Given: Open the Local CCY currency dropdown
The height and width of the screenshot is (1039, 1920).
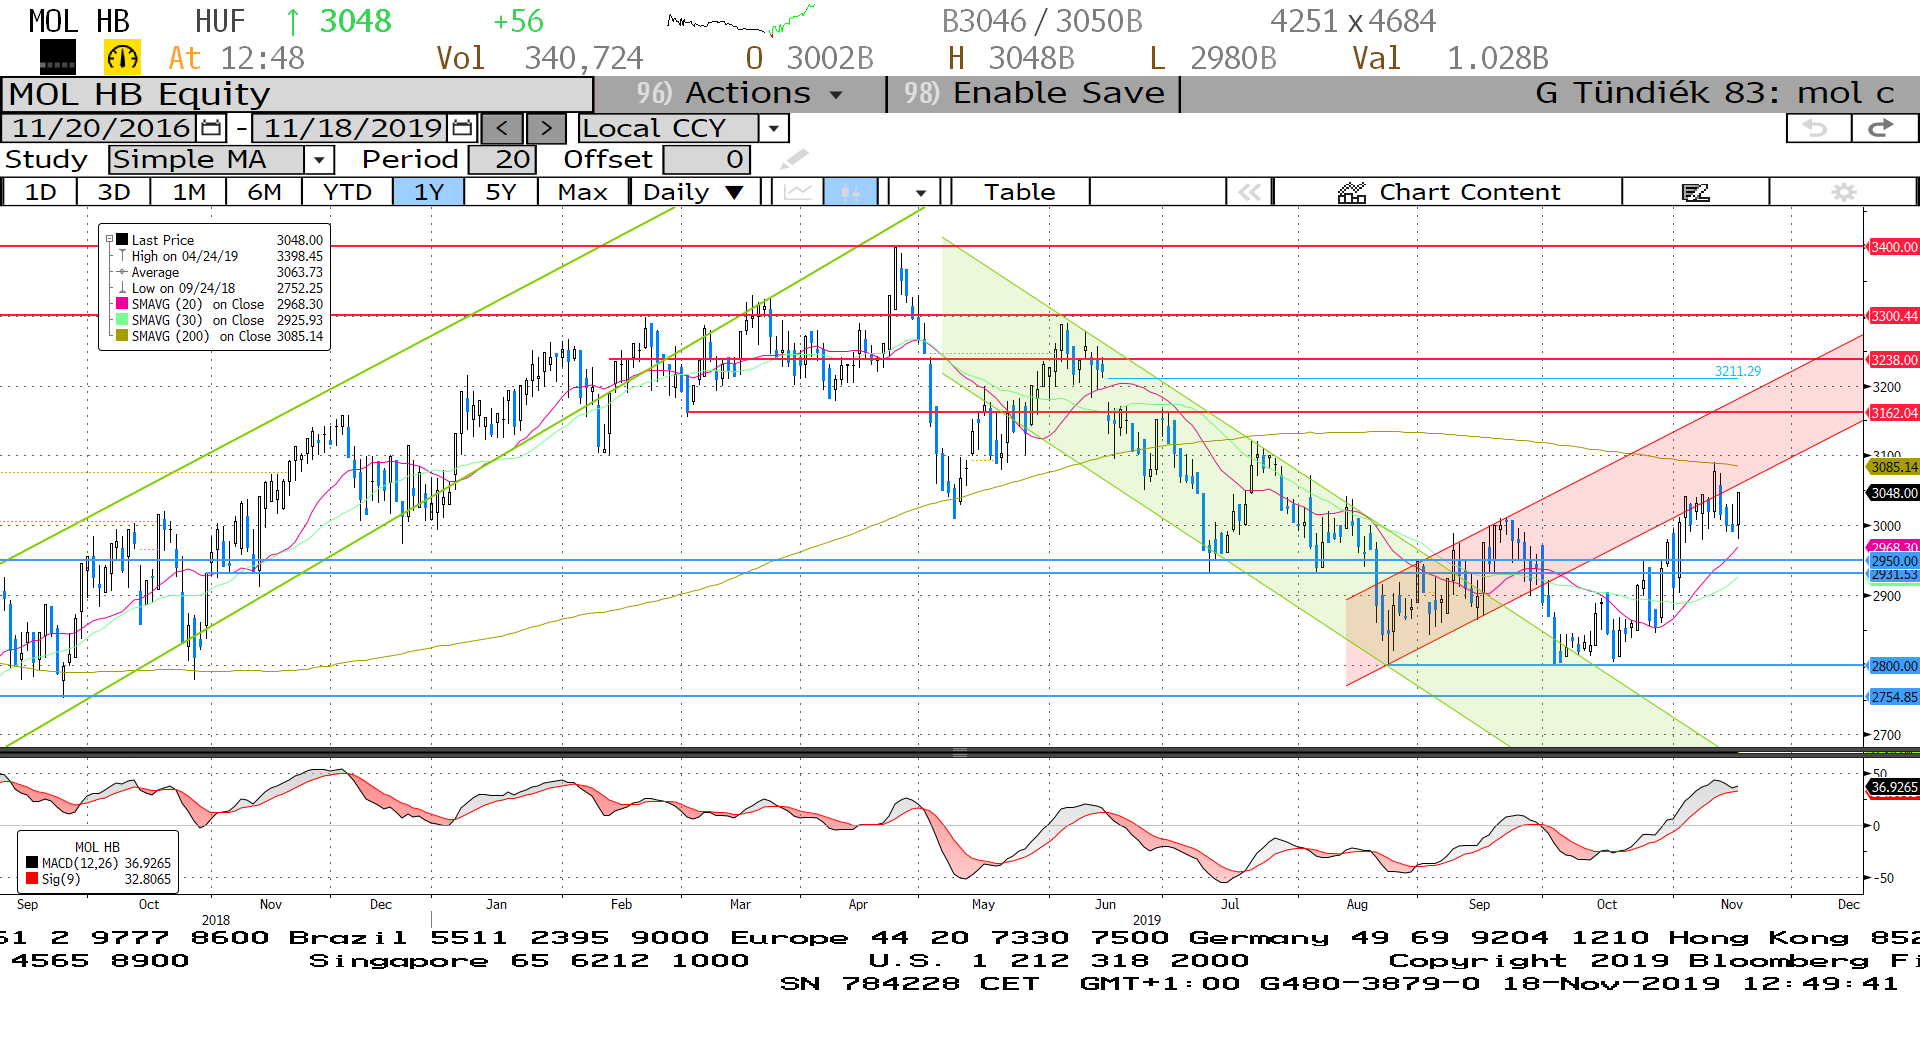Looking at the screenshot, I should tap(773, 128).
